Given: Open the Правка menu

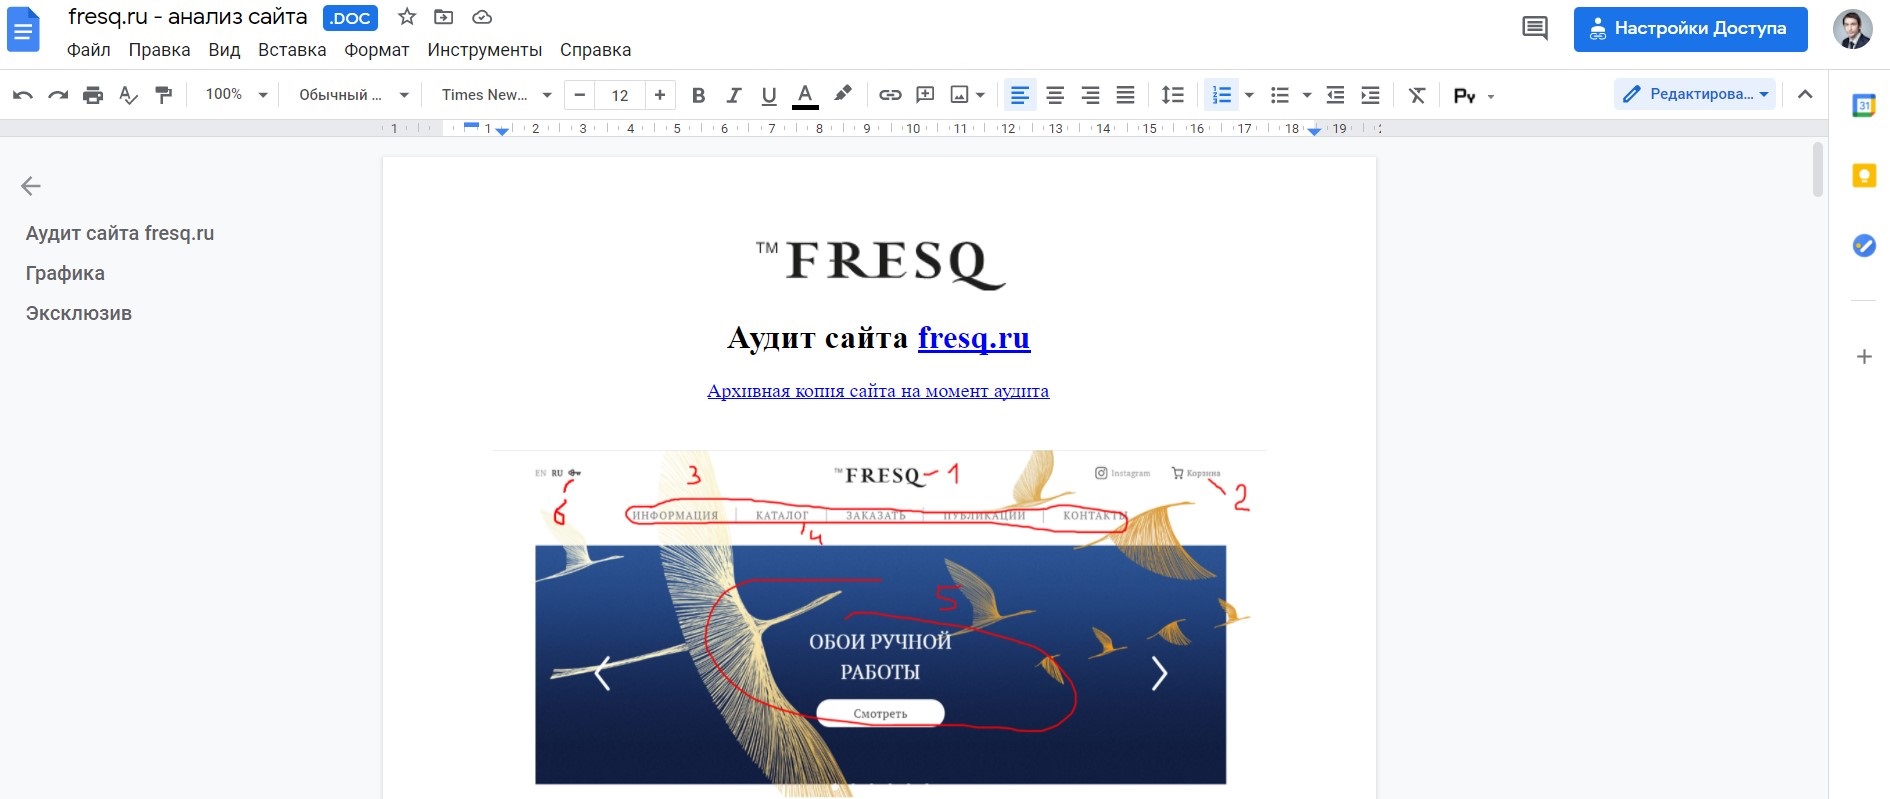Looking at the screenshot, I should pyautogui.click(x=159, y=50).
